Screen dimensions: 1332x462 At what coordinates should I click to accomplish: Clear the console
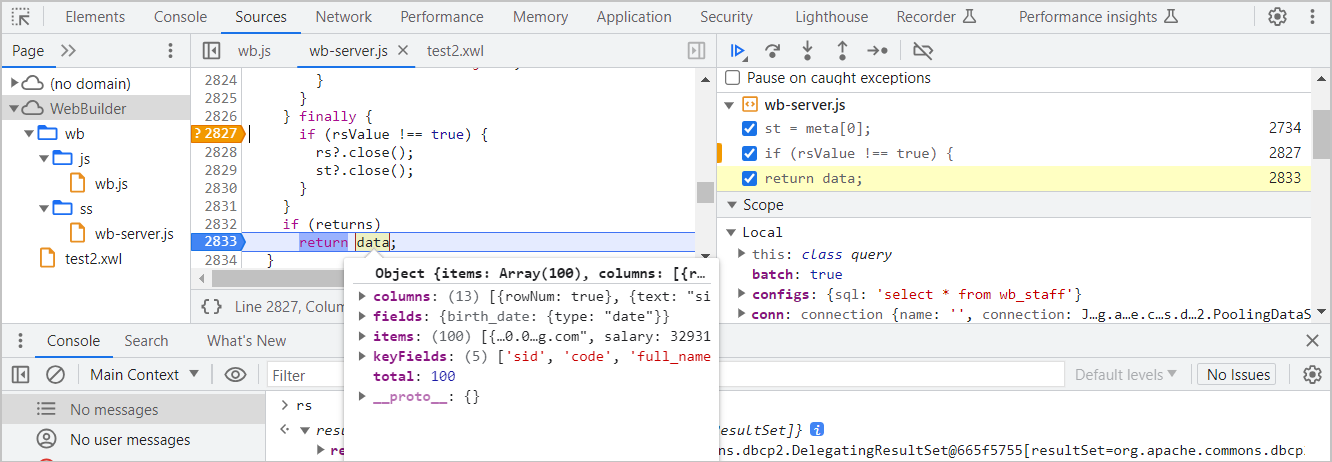56,375
